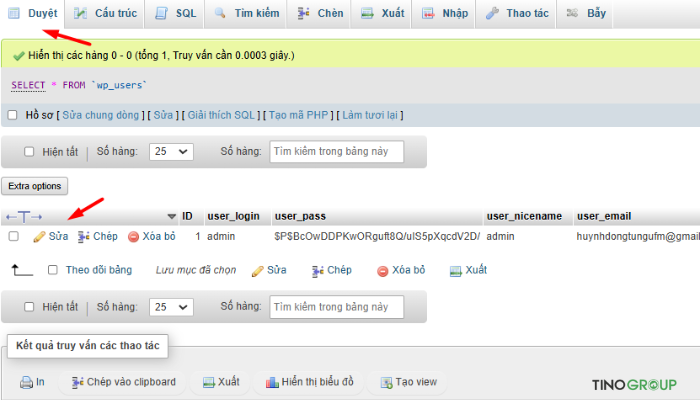
Task: Open the Thao tác operations tab
Action: (517, 13)
